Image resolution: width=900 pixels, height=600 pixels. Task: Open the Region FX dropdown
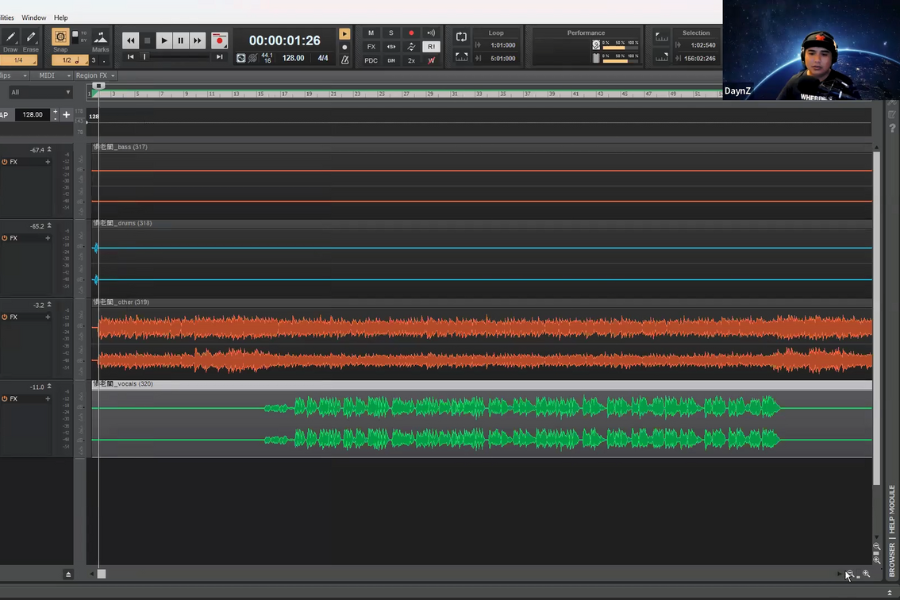point(95,76)
